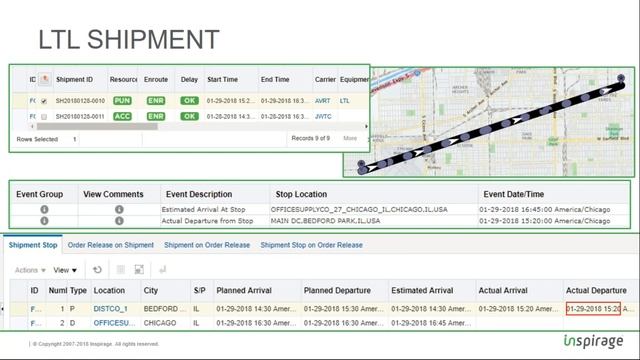Viewport: 640px width, 360px height.
Task: Click the CHICAGO city cell
Action: pyautogui.click(x=160, y=323)
